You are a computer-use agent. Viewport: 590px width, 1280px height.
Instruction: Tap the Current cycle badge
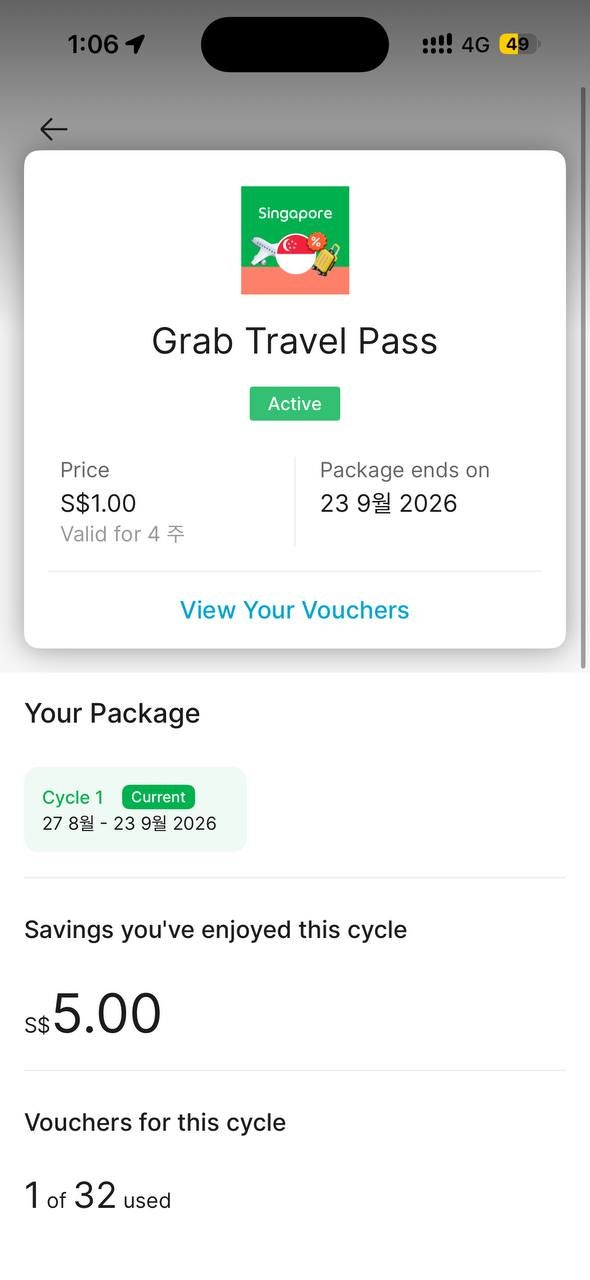tap(158, 797)
